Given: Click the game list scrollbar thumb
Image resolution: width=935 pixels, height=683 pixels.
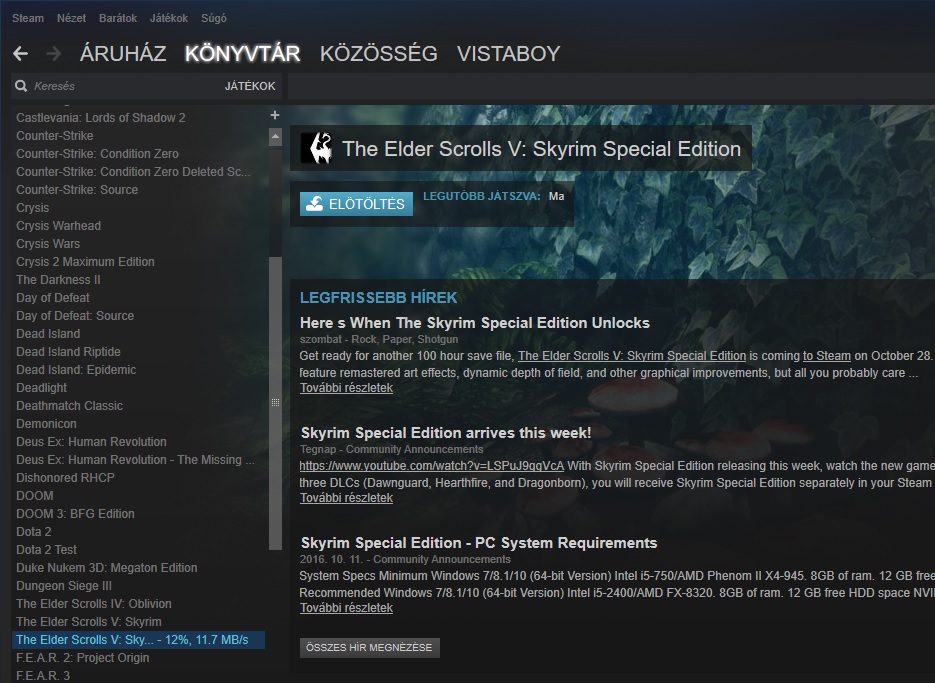Looking at the screenshot, I should click(275, 403).
